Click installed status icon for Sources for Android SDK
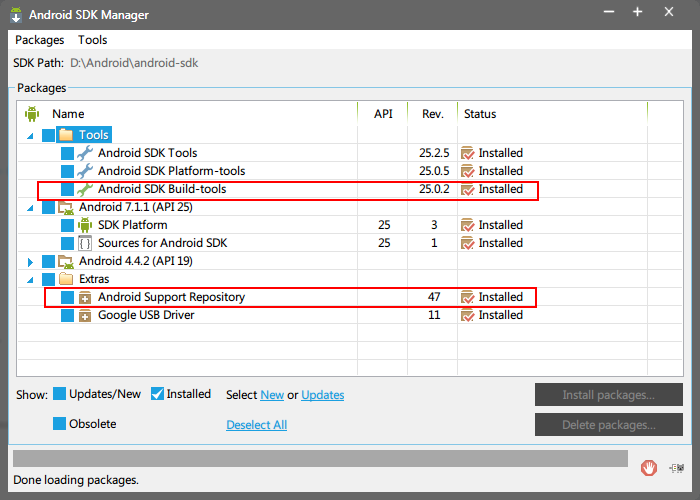This screenshot has width=700, height=500. [x=467, y=243]
